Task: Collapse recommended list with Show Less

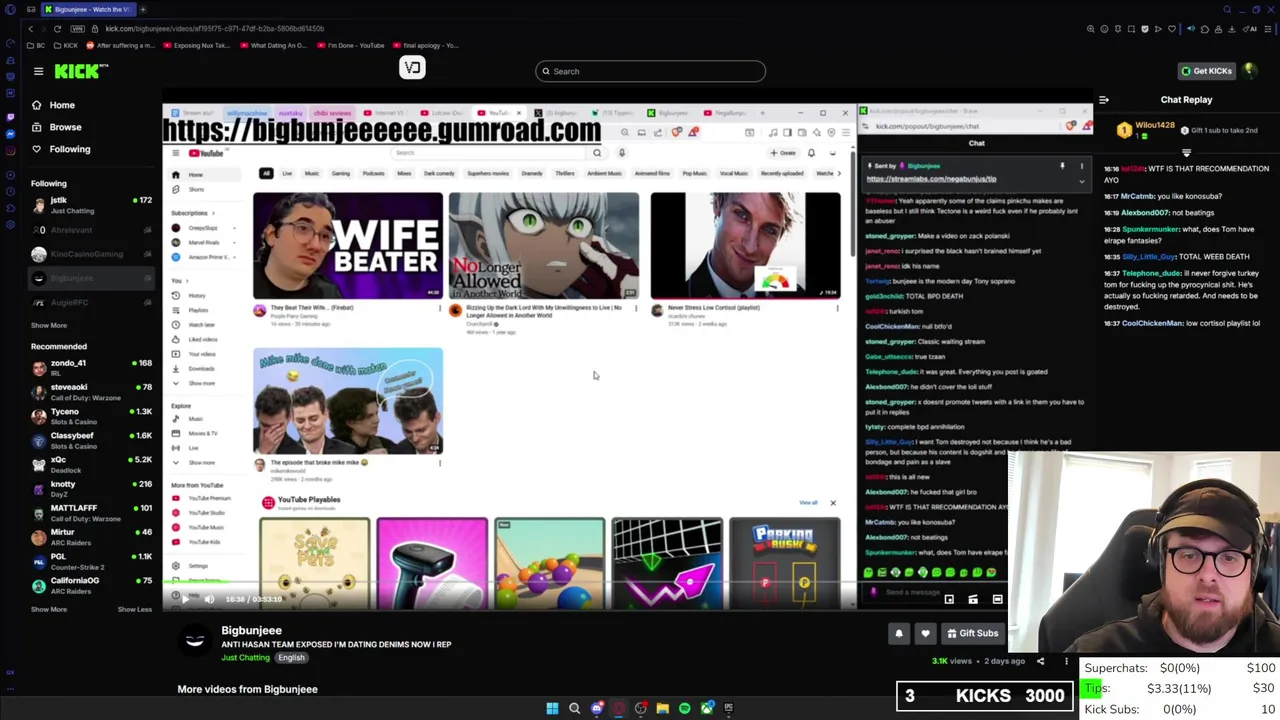Action: point(135,609)
